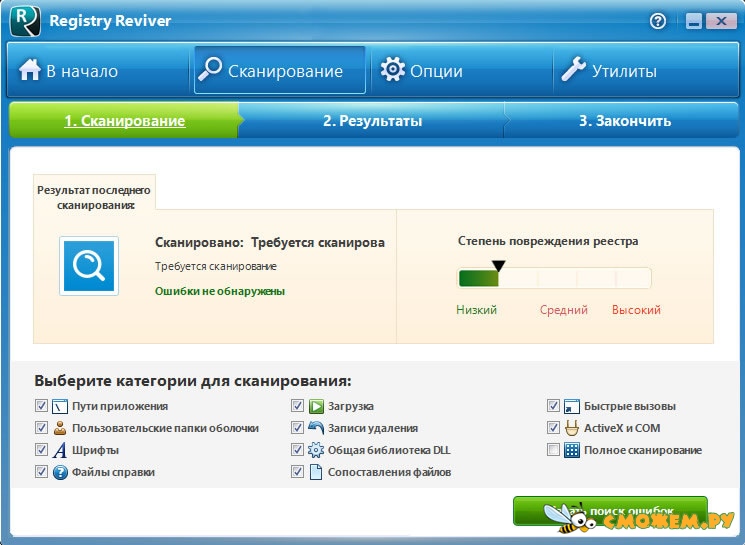Minimize the Registry Reviver window

click(694, 21)
